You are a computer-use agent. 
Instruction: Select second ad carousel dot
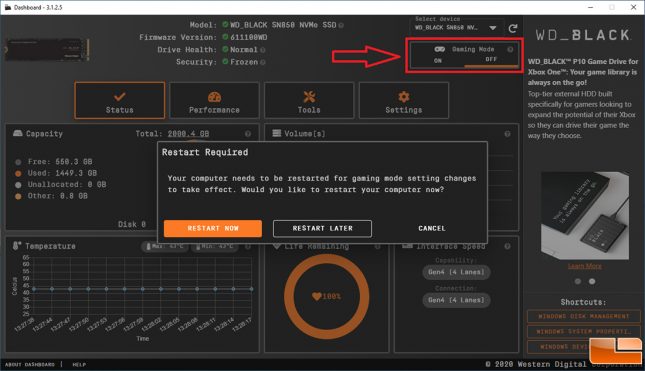pyautogui.click(x=592, y=281)
